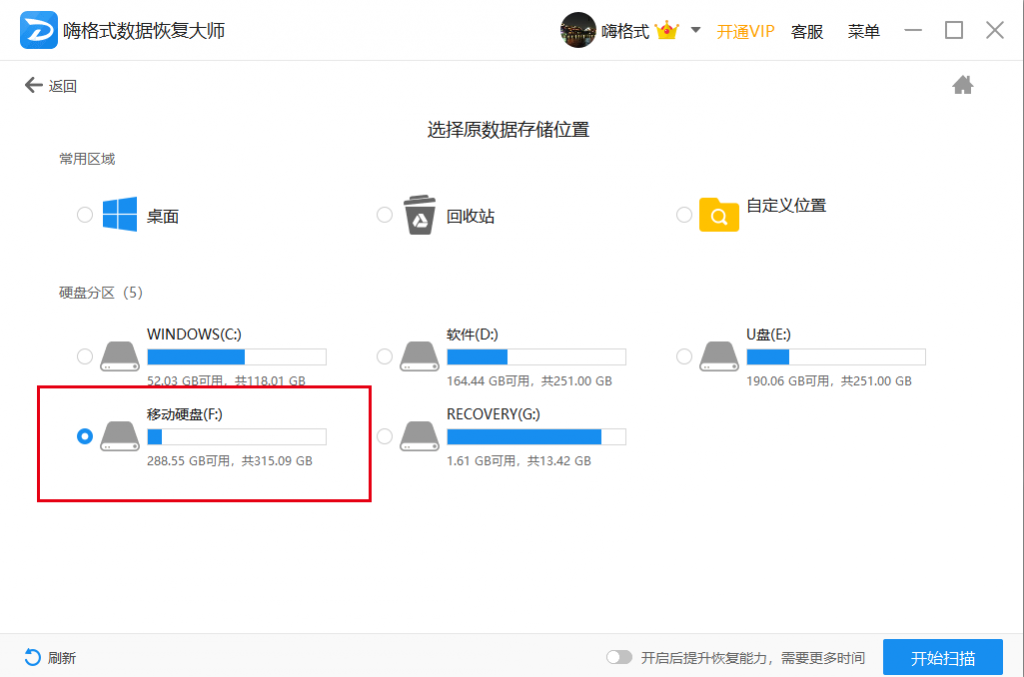The image size is (1024, 677).
Task: Select the U盘(E:) radio button
Action: 684,356
